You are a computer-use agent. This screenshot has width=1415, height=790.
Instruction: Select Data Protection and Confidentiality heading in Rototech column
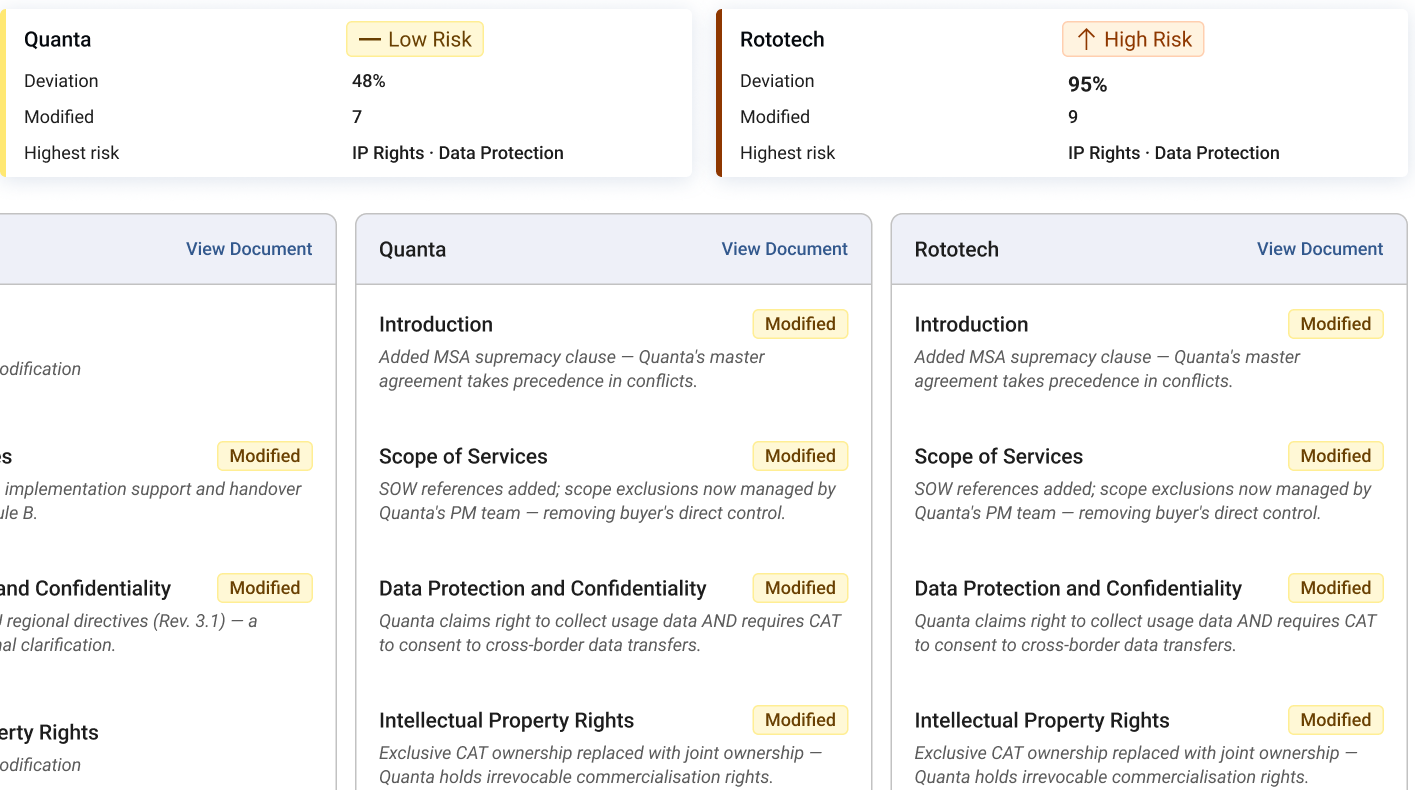click(x=1078, y=588)
